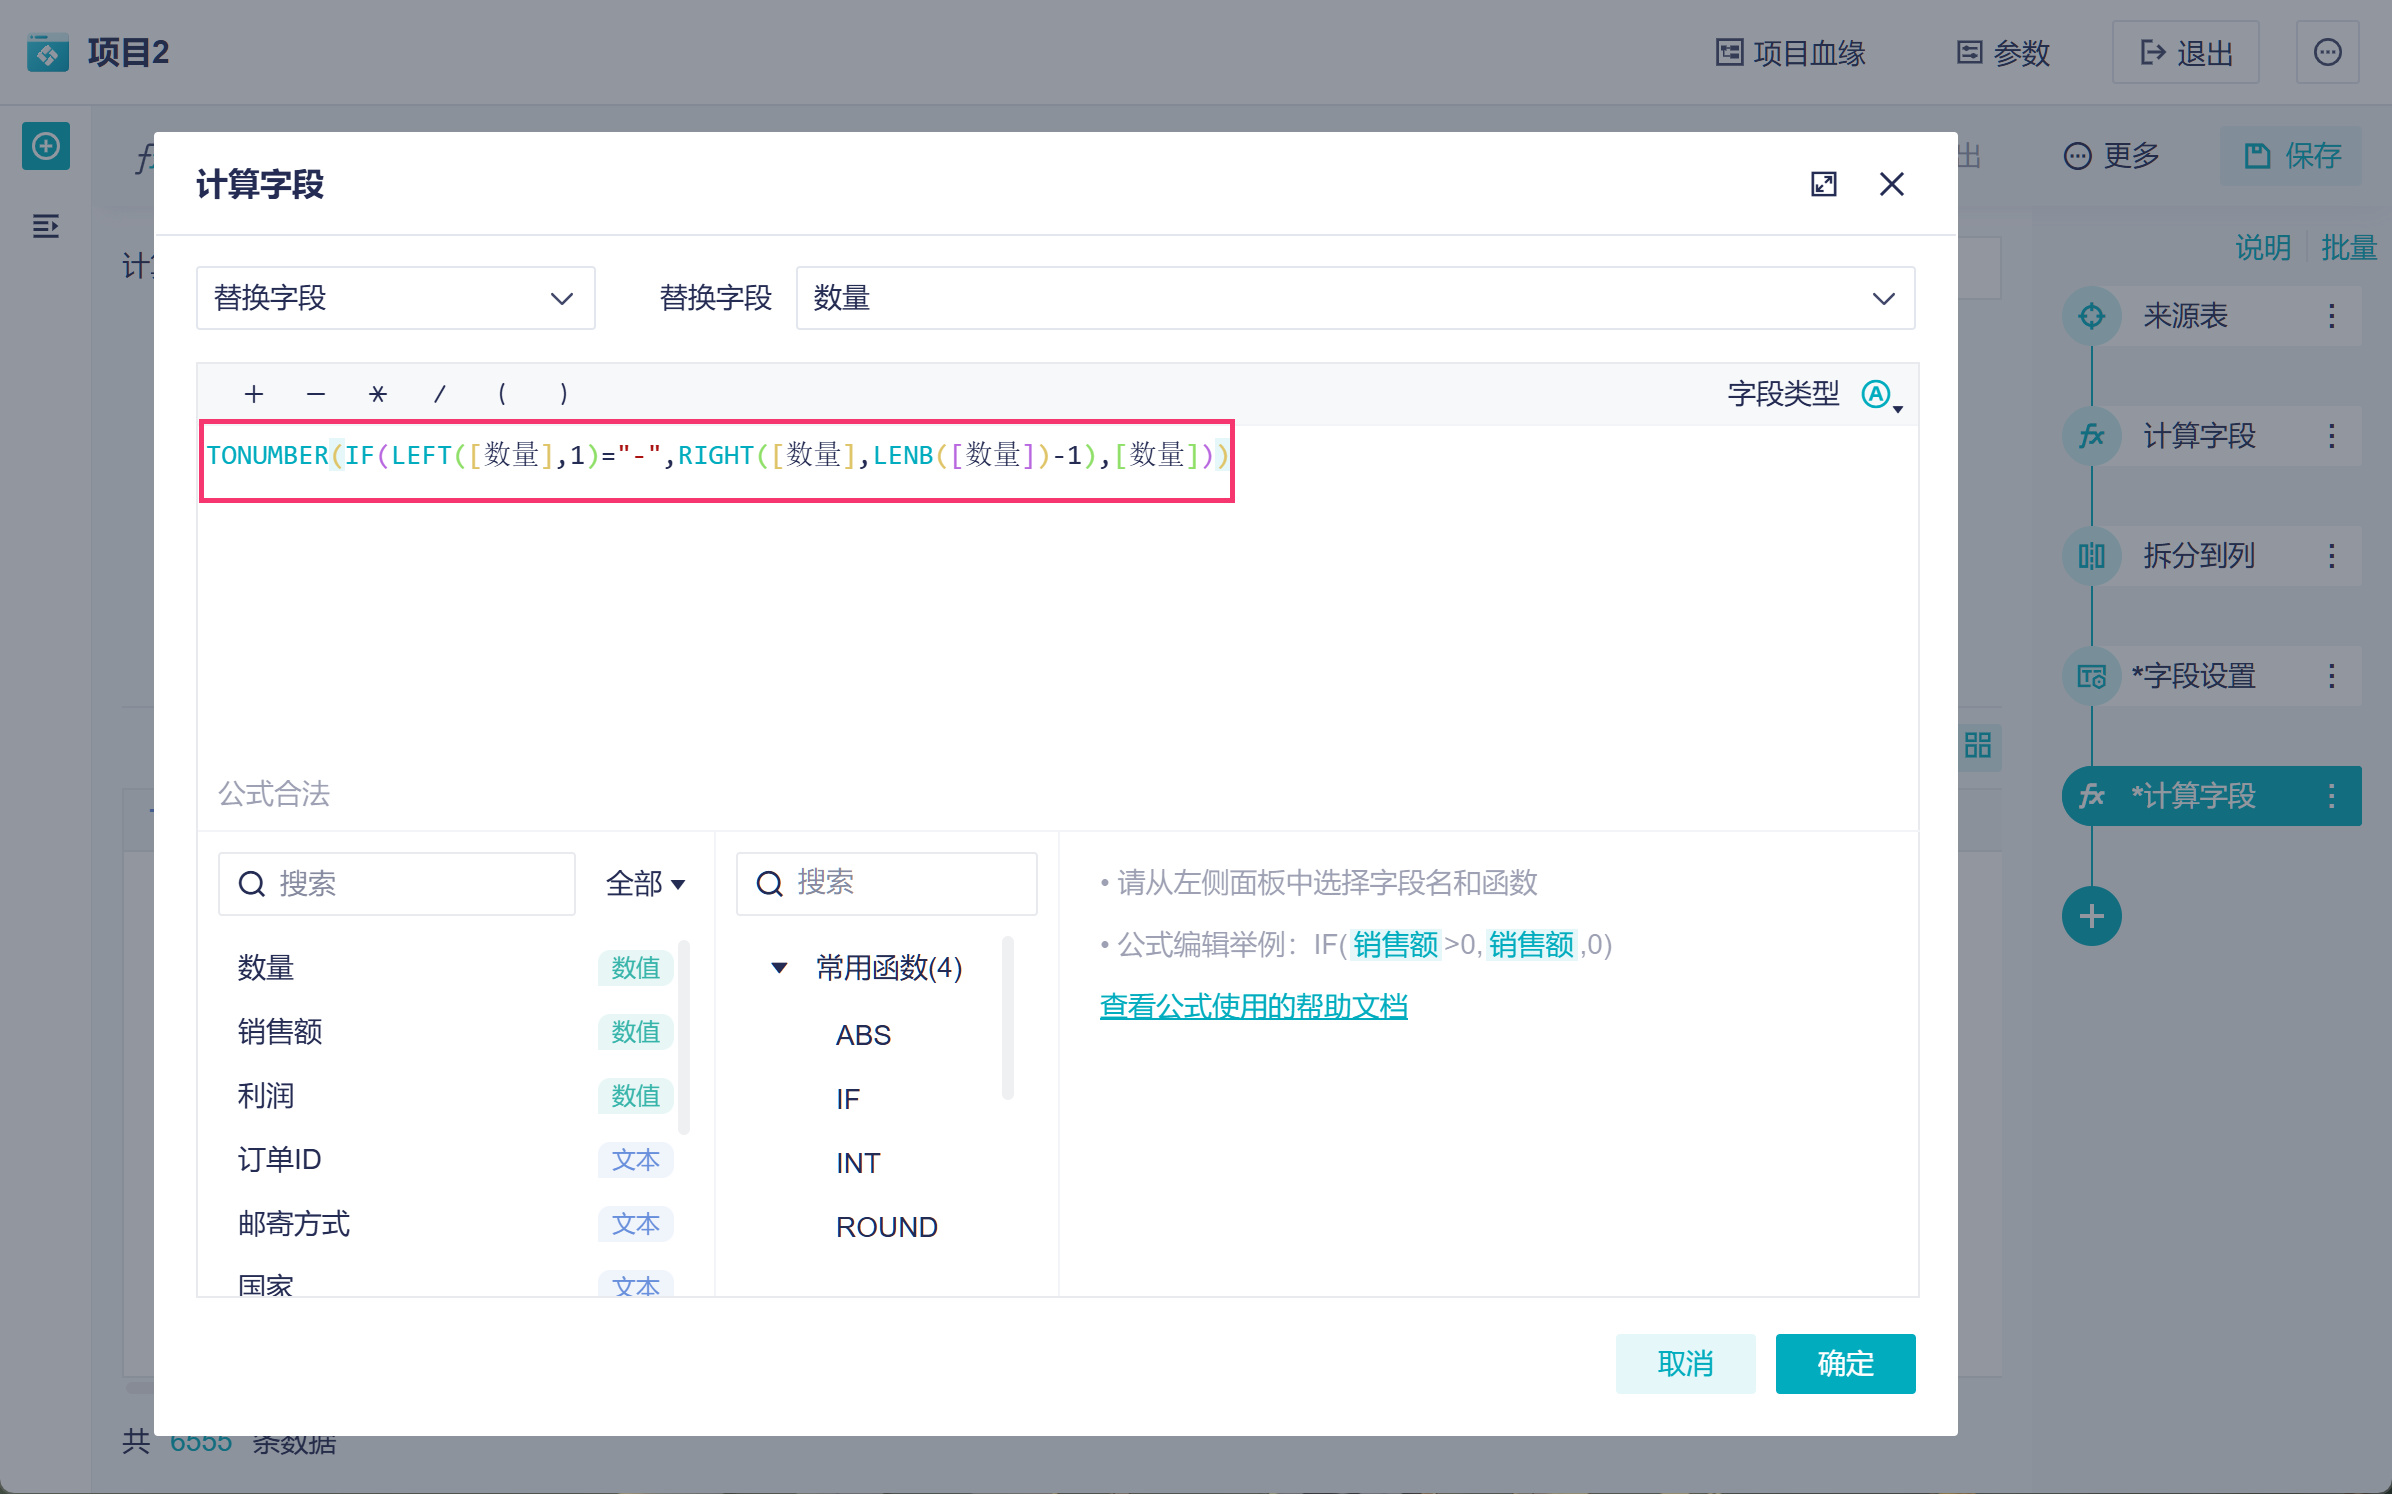The height and width of the screenshot is (1494, 2392).
Task: Click the 来源表 node icon
Action: [x=2091, y=316]
